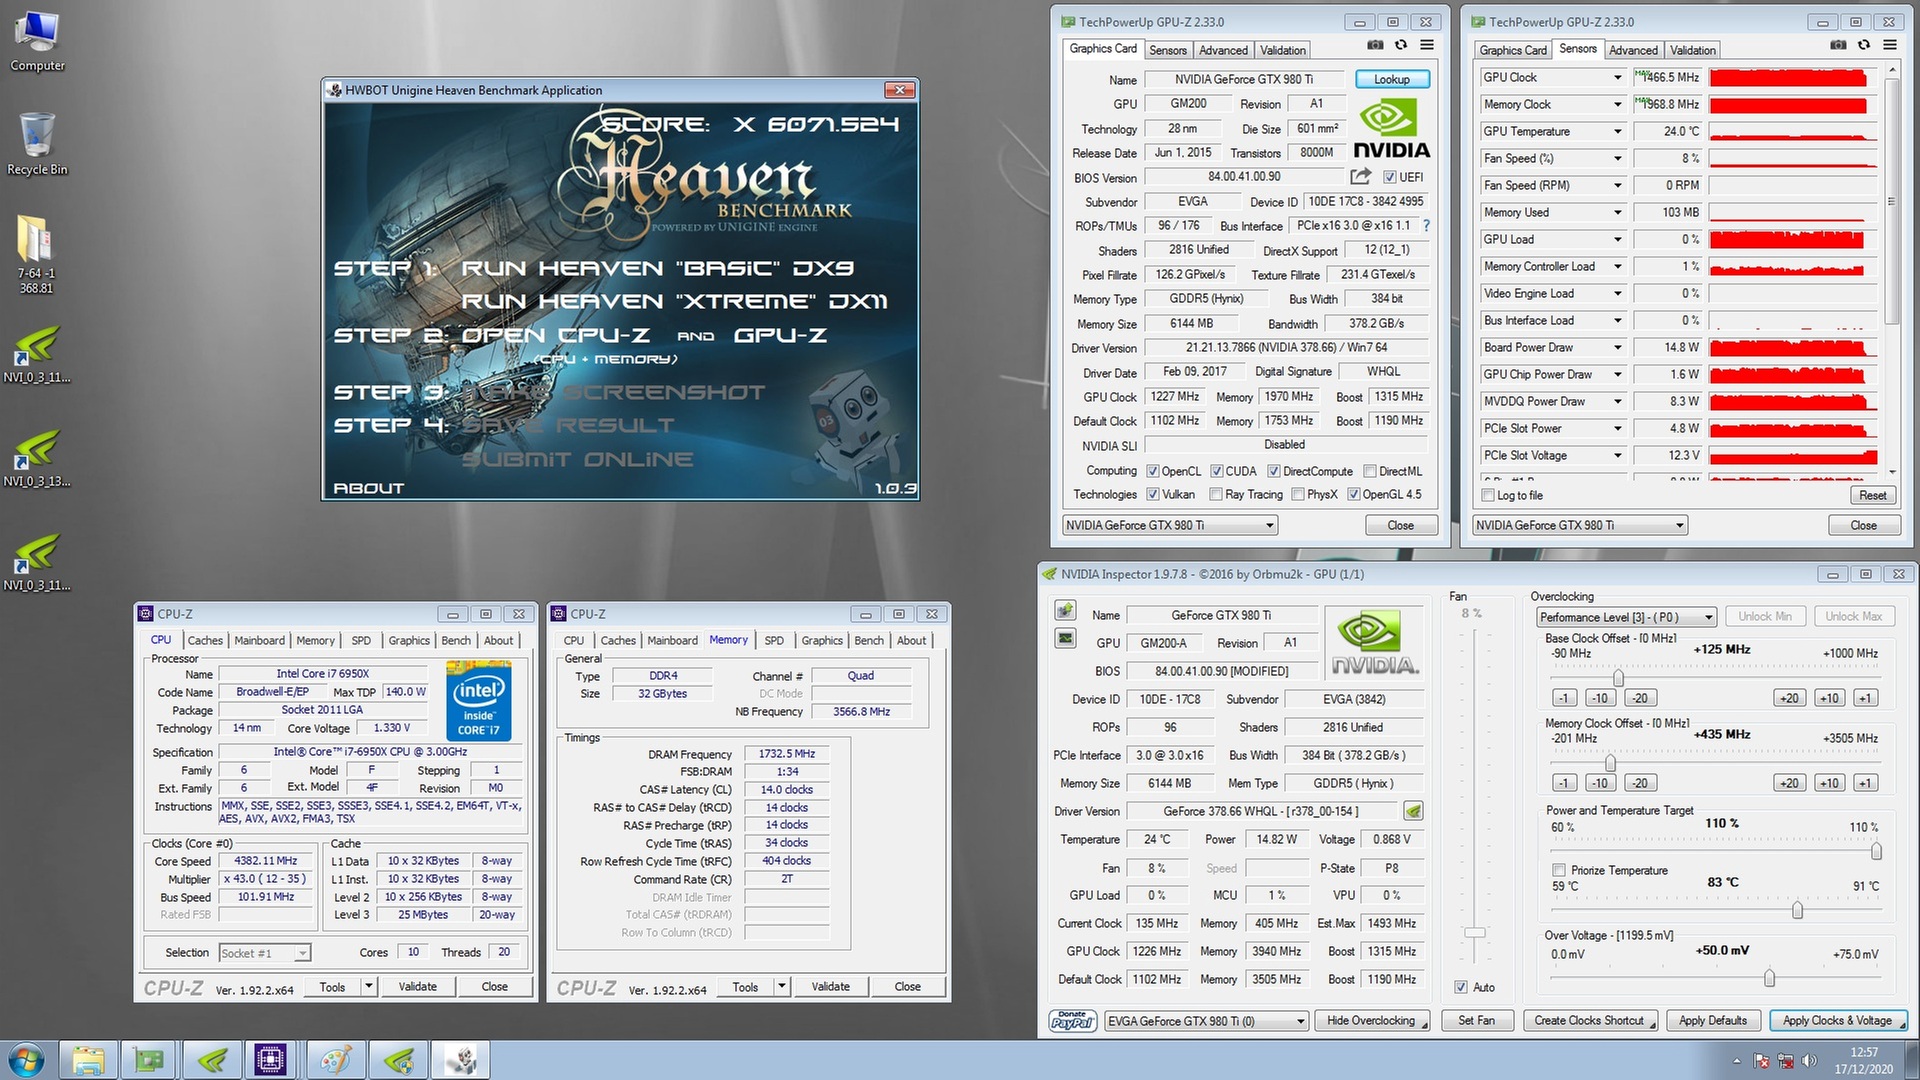Open the NVI_0_3_13 desktop shortcut
This screenshot has width=1920, height=1080.
[37, 458]
